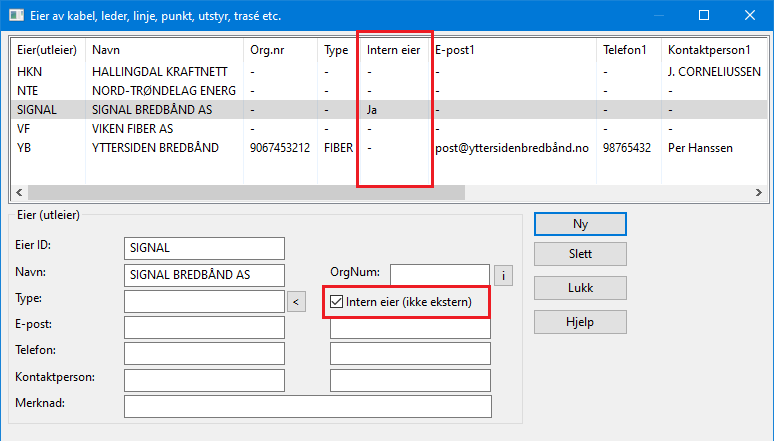Select the VF owner row
775x441 pixels.
coord(389,129)
